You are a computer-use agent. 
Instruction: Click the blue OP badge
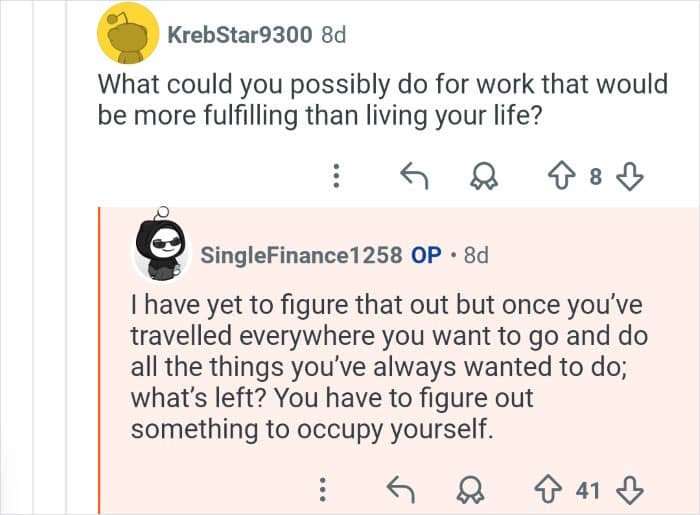tap(427, 255)
